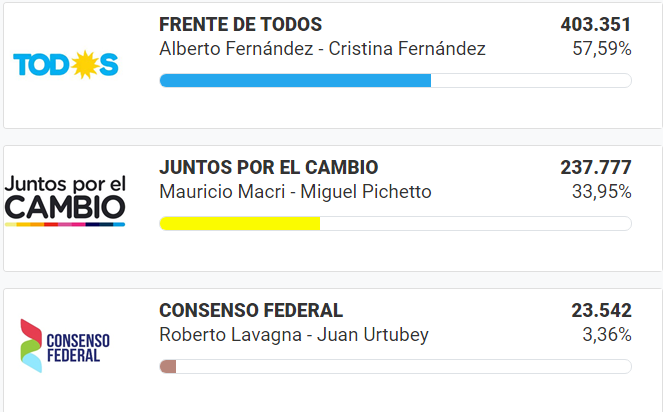Select the JUNTOS POR EL CAMBIO heading
This screenshot has width=663, height=412.
269,167
